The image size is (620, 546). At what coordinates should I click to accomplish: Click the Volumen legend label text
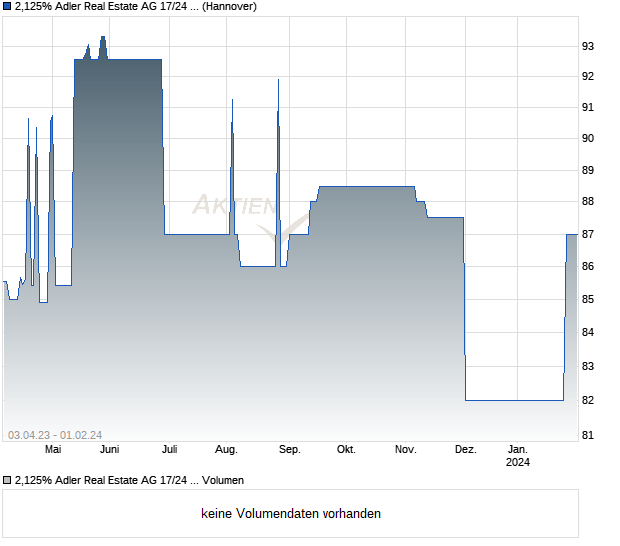pyautogui.click(x=129, y=480)
